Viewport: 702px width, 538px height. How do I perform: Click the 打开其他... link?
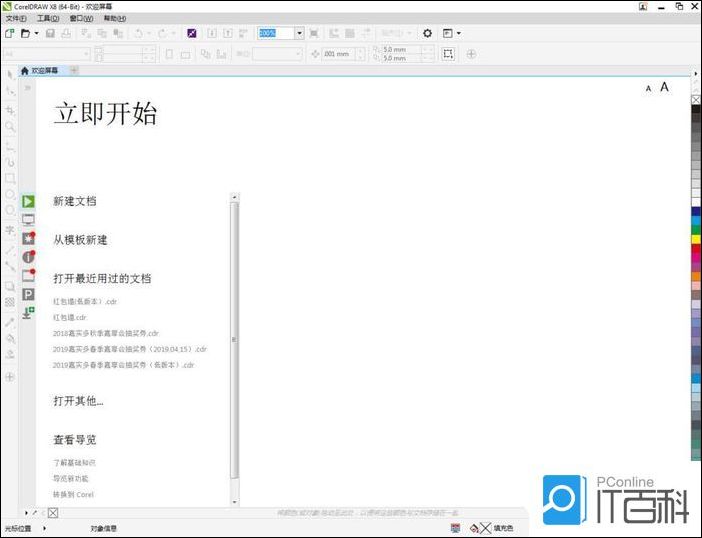tap(78, 401)
